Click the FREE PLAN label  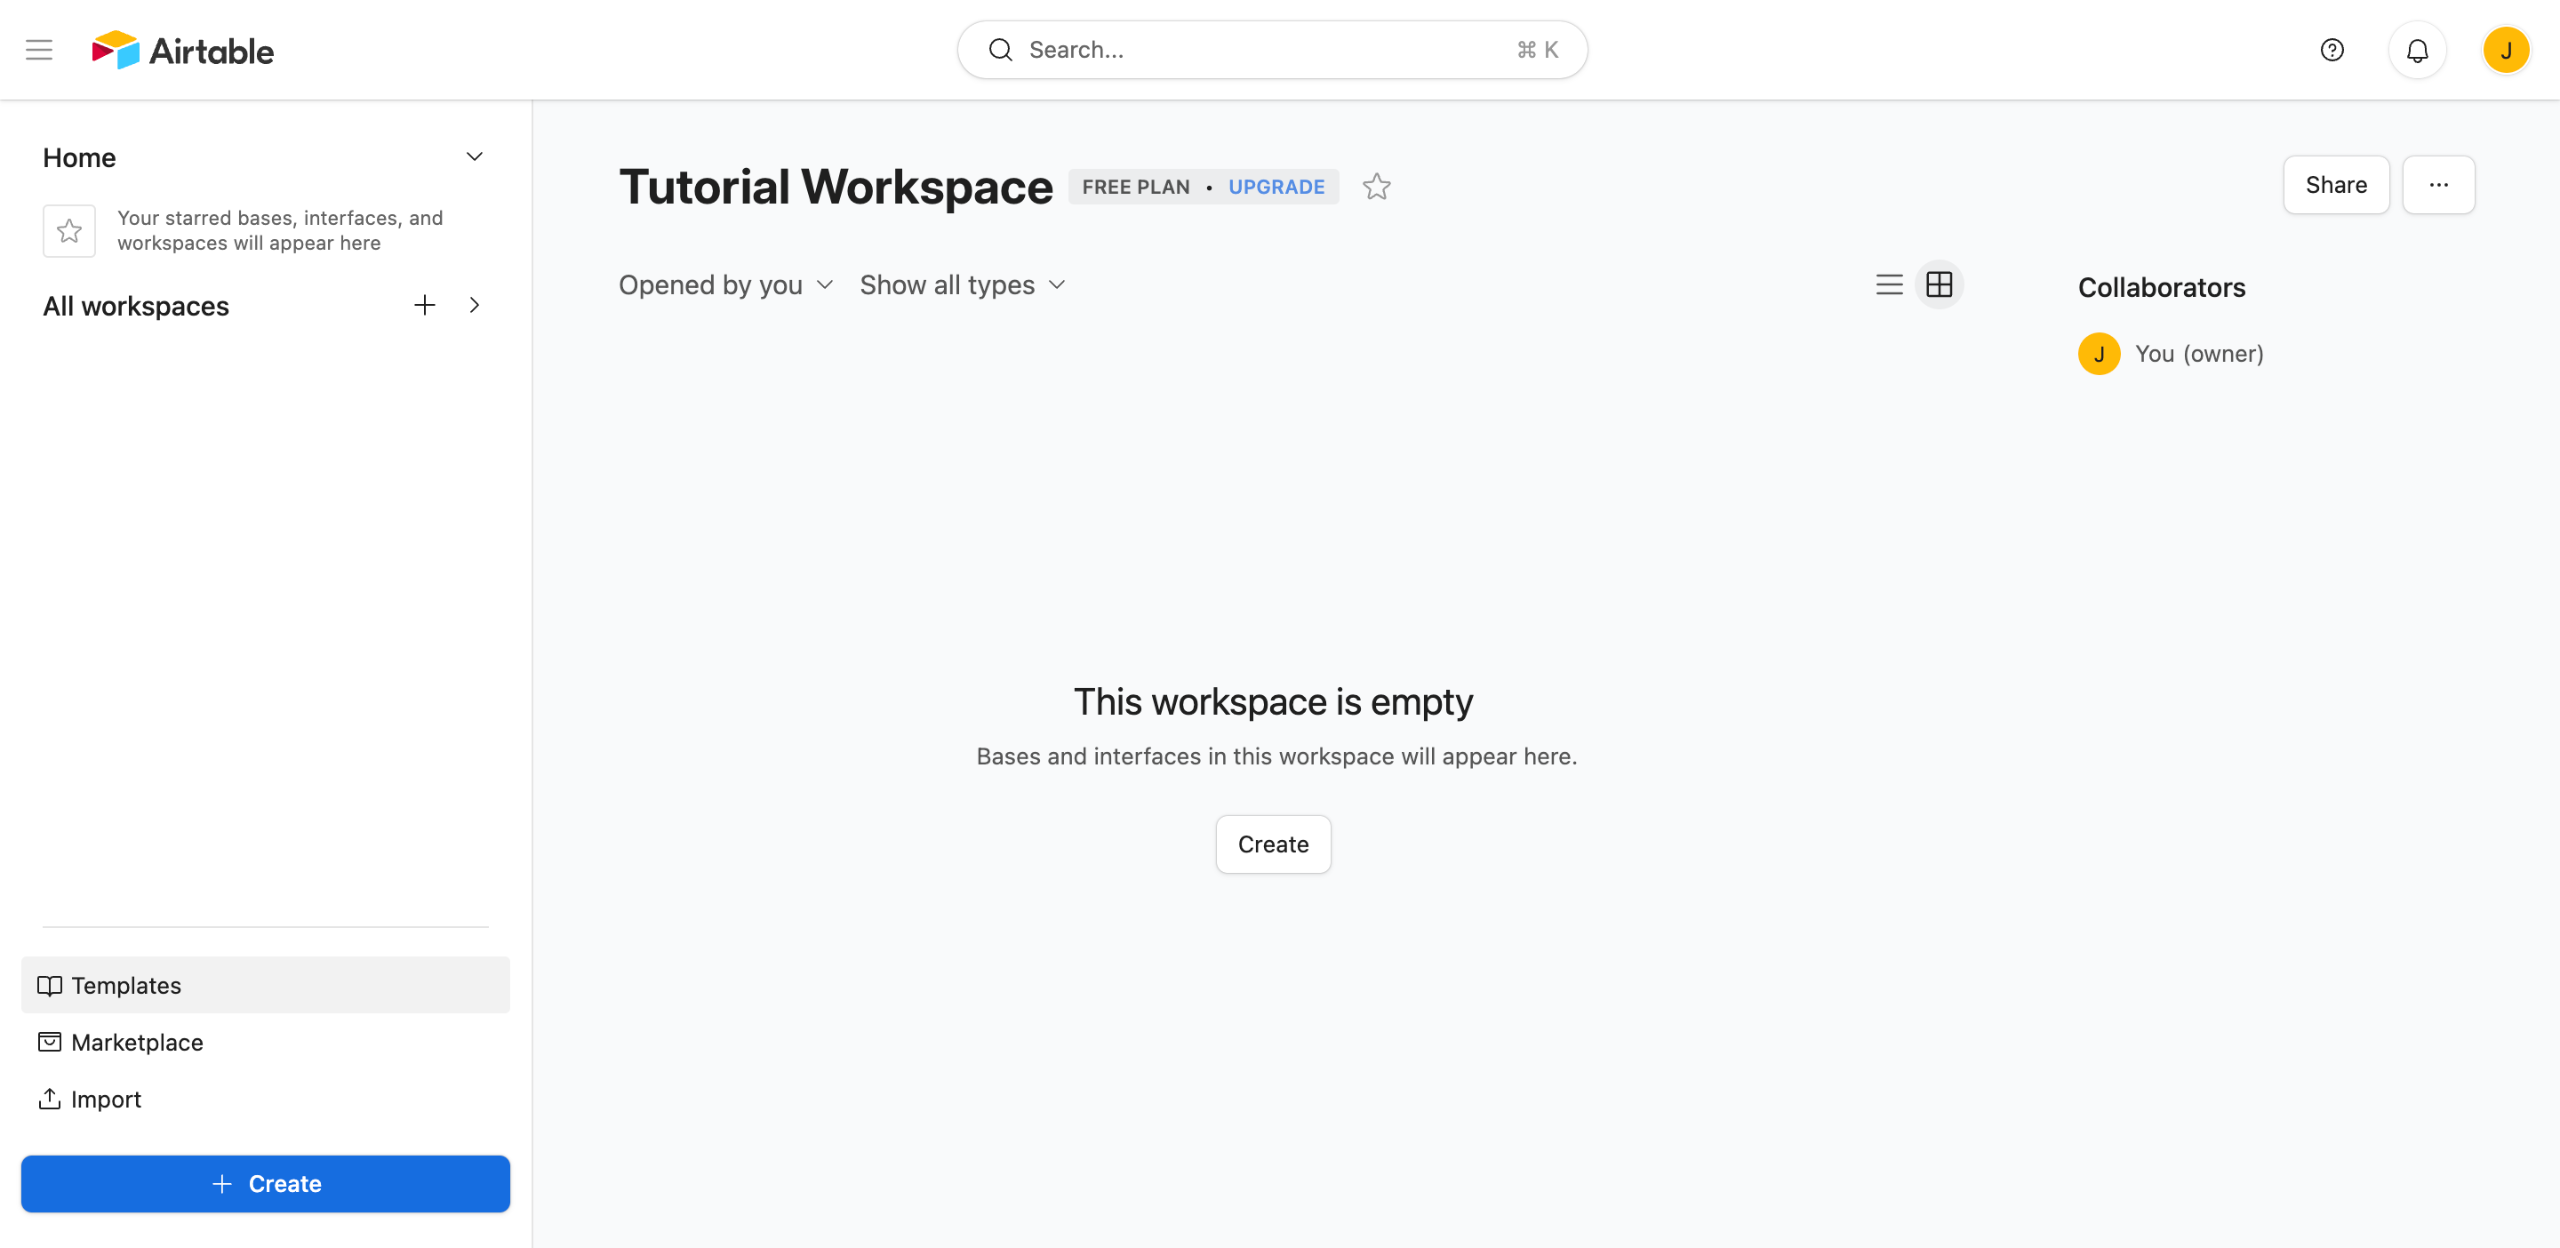[x=1136, y=187]
